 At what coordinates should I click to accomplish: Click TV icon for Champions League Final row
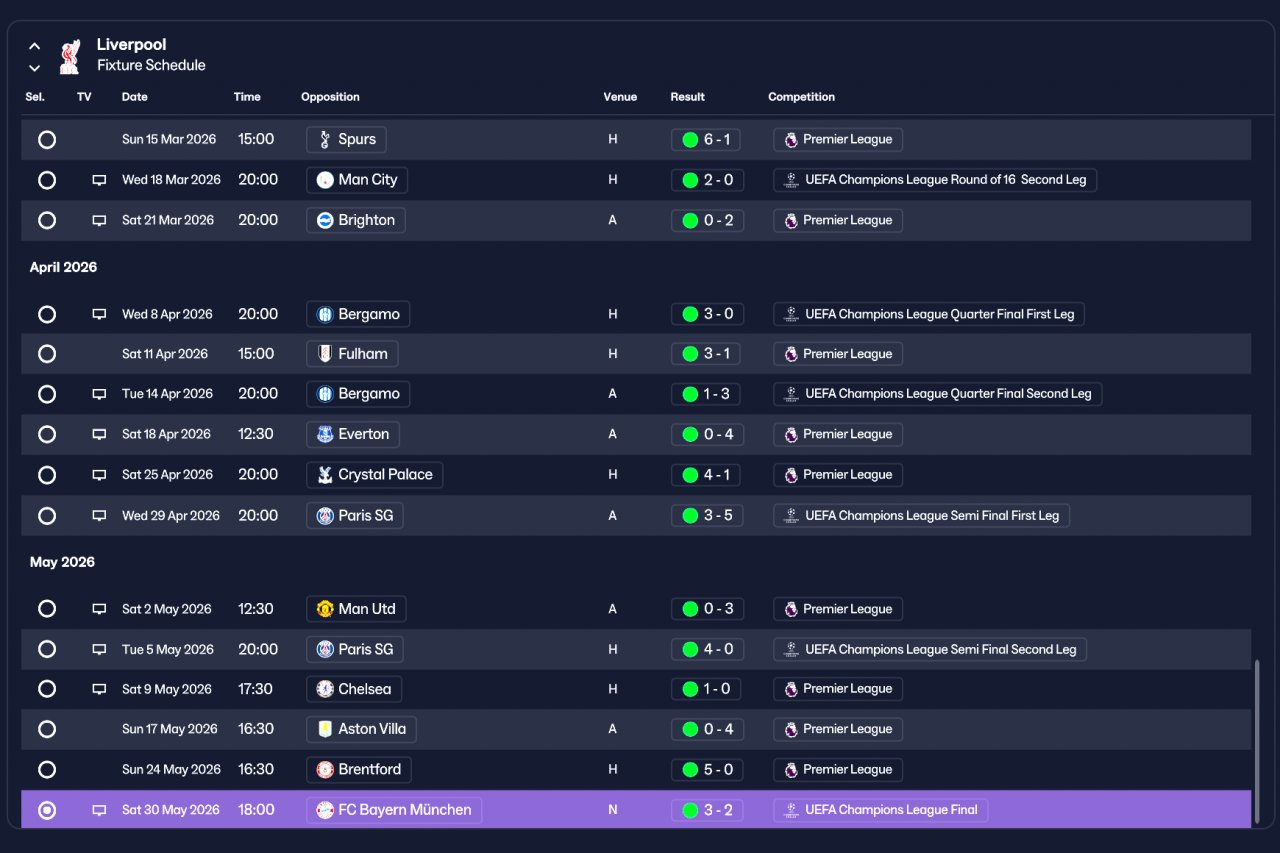tap(99, 810)
